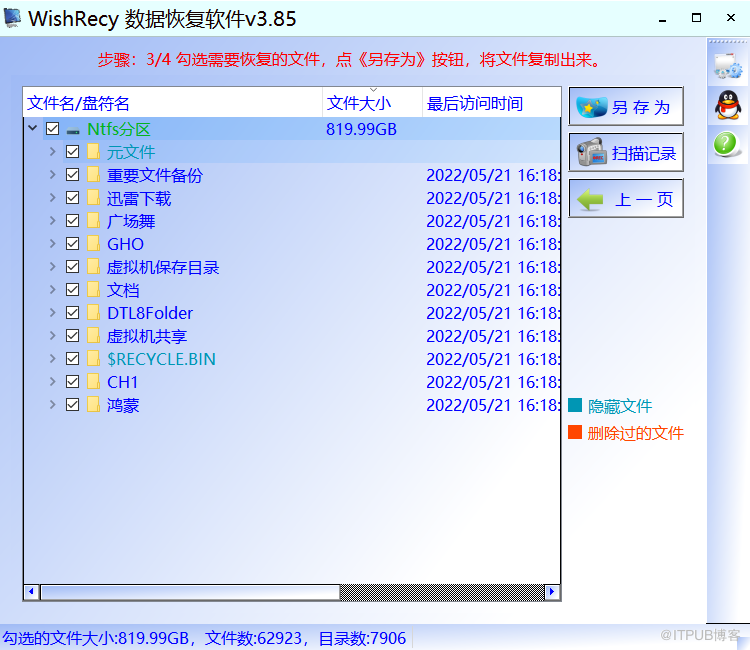Uncheck the $RECYCLE.BIN checkbox
Viewport: 750px width, 650px height.
pyautogui.click(x=72, y=359)
